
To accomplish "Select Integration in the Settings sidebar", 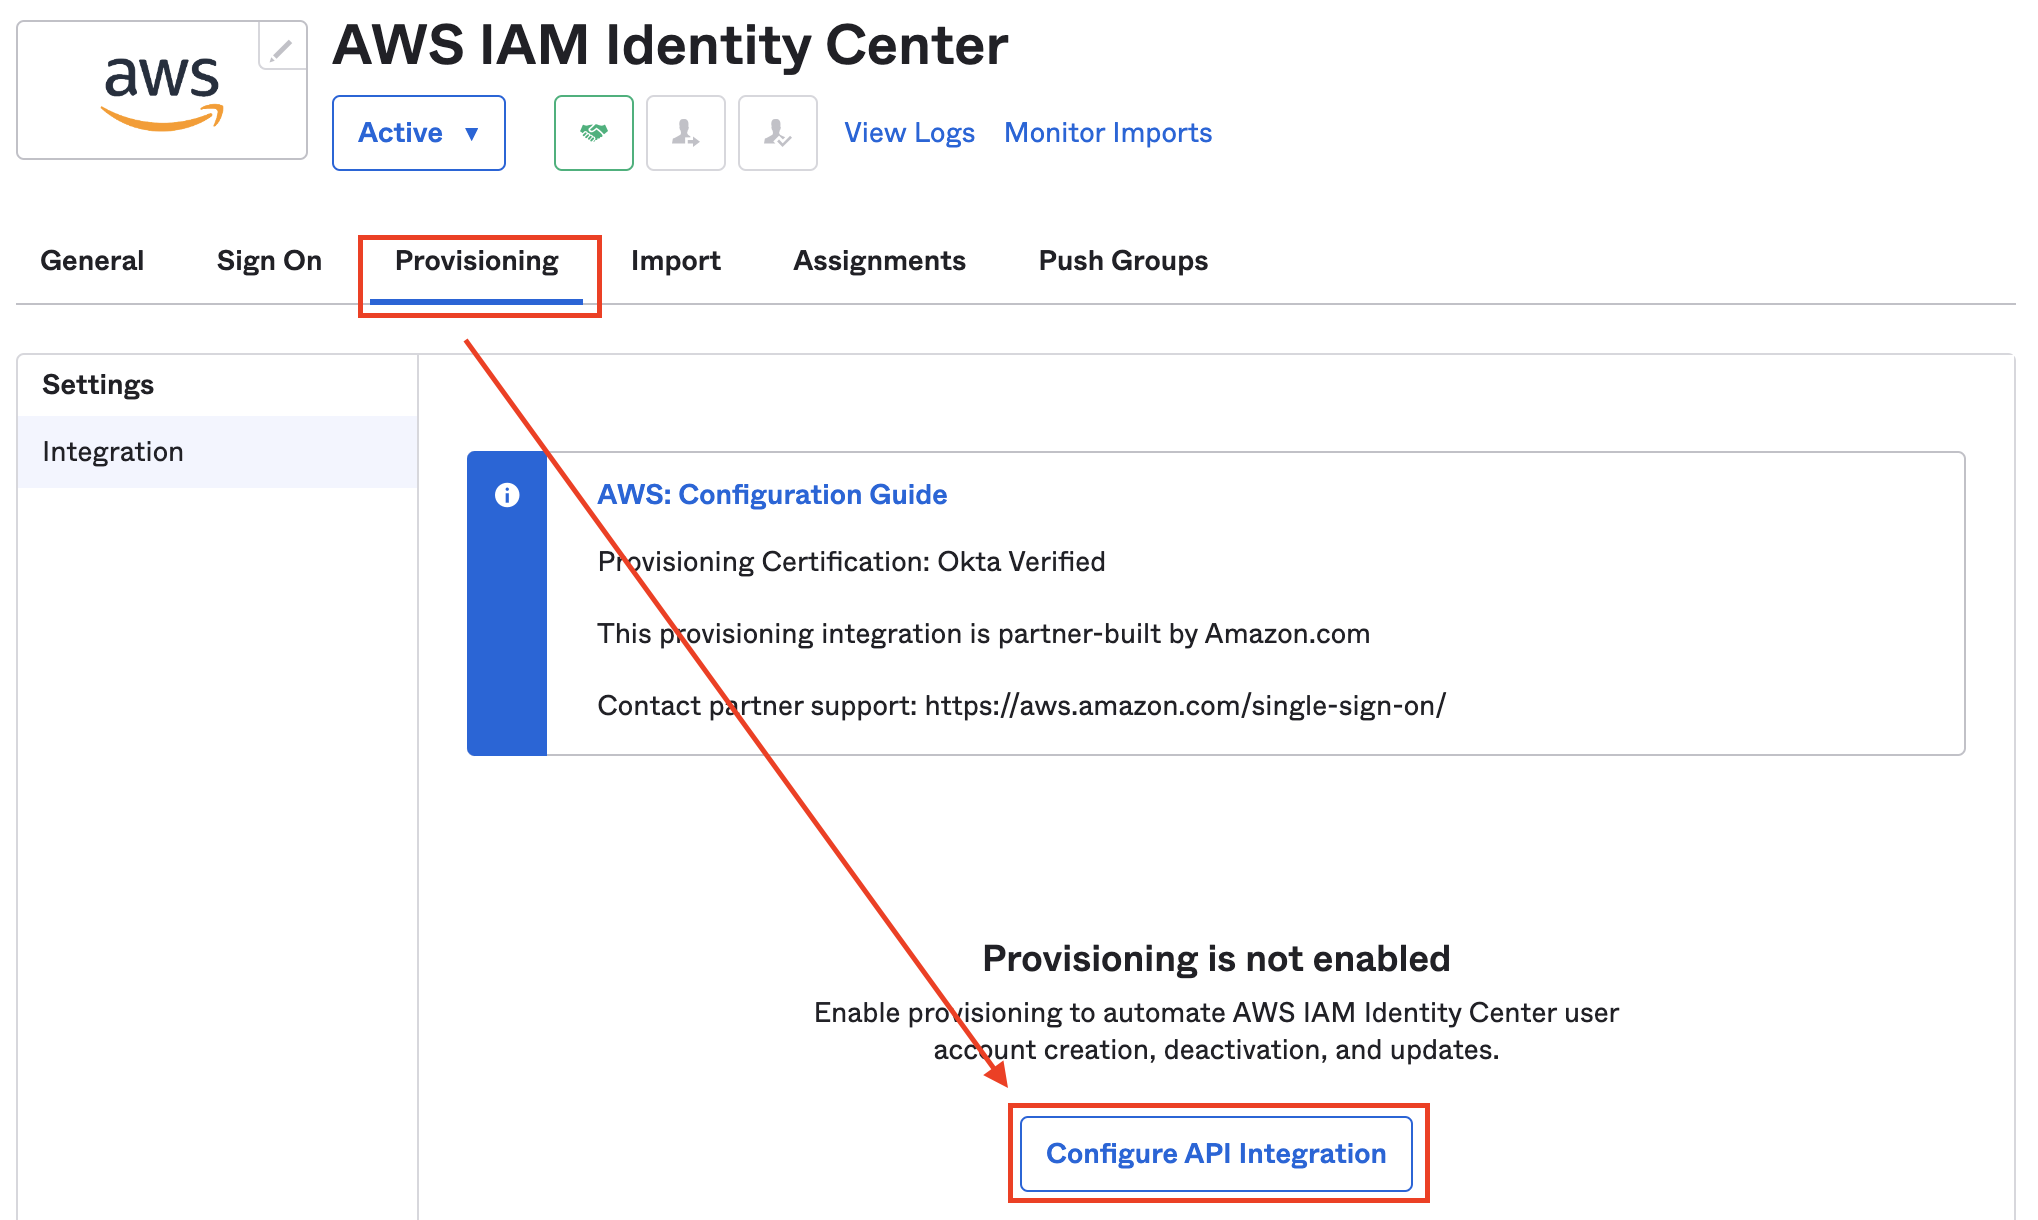I will click(x=217, y=452).
